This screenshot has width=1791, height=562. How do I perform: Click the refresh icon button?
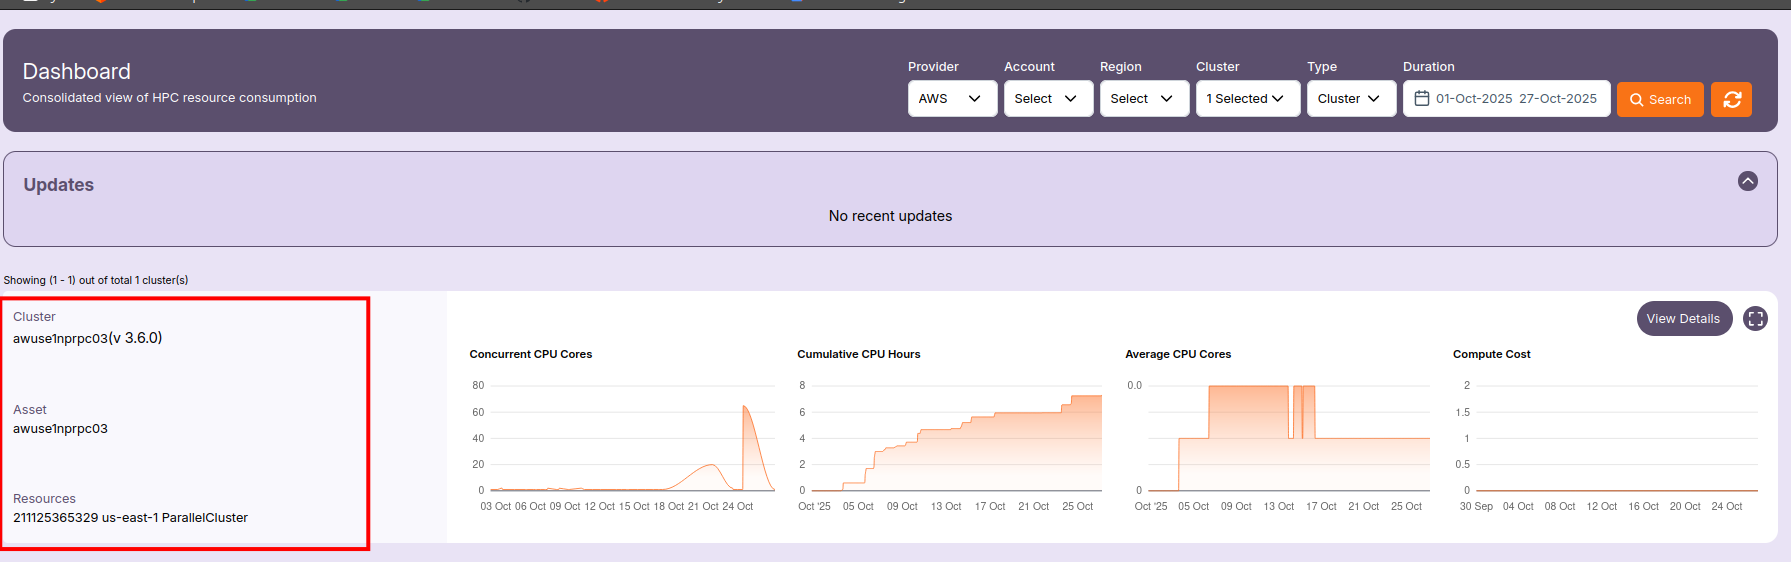tap(1731, 99)
